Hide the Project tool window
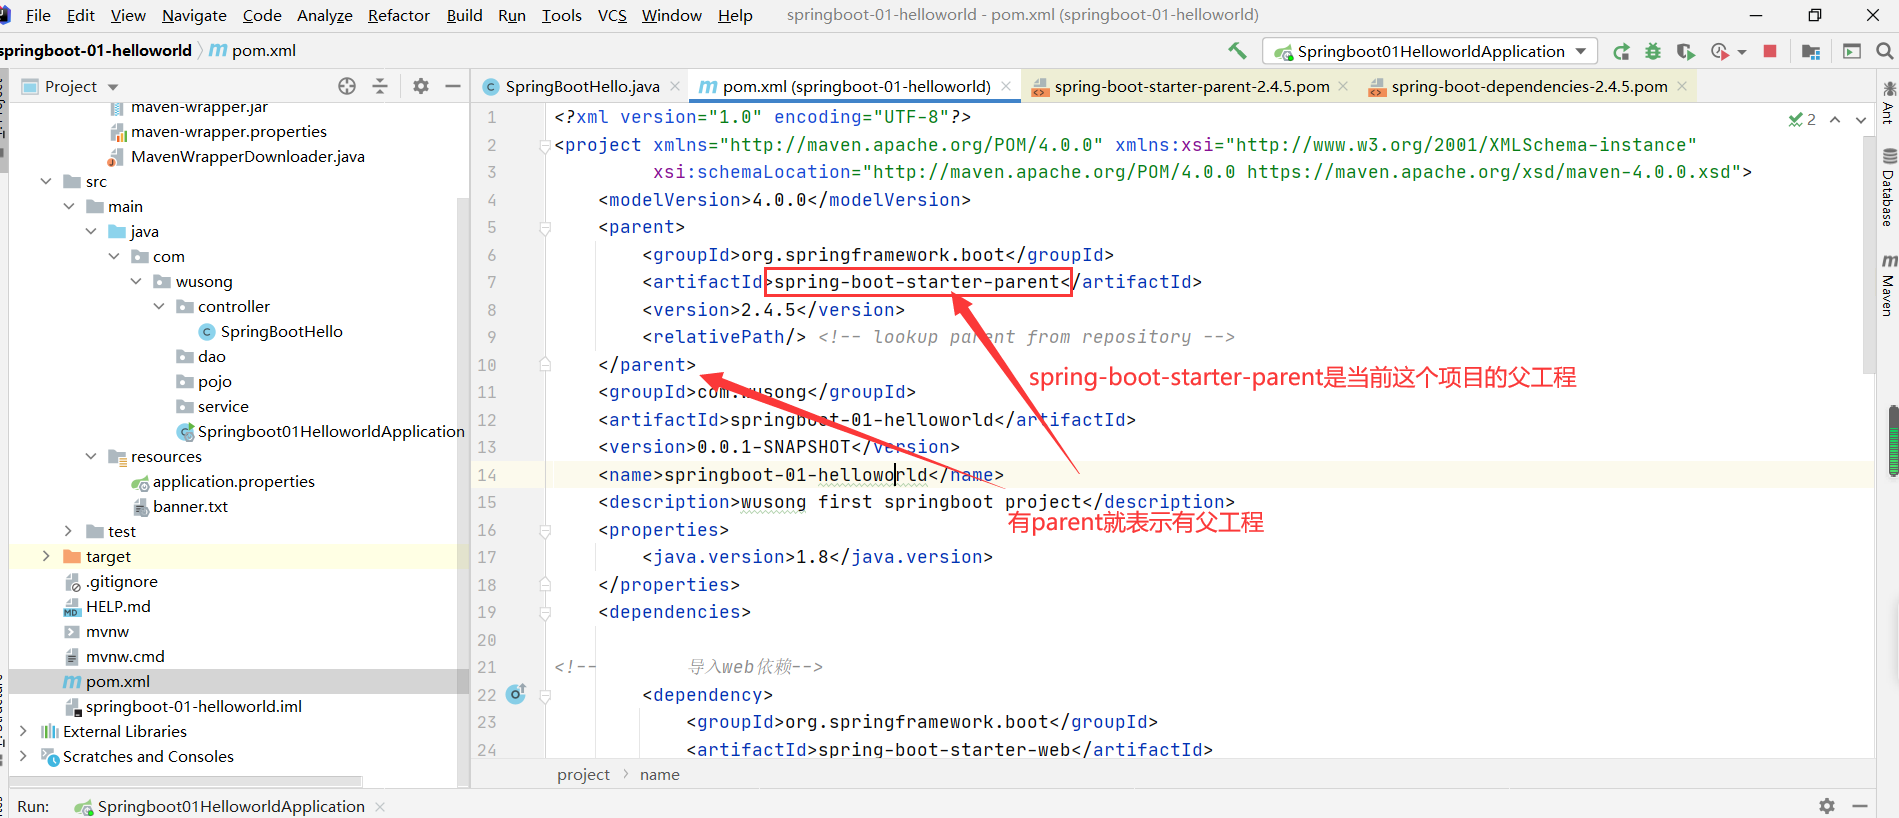 (x=453, y=86)
